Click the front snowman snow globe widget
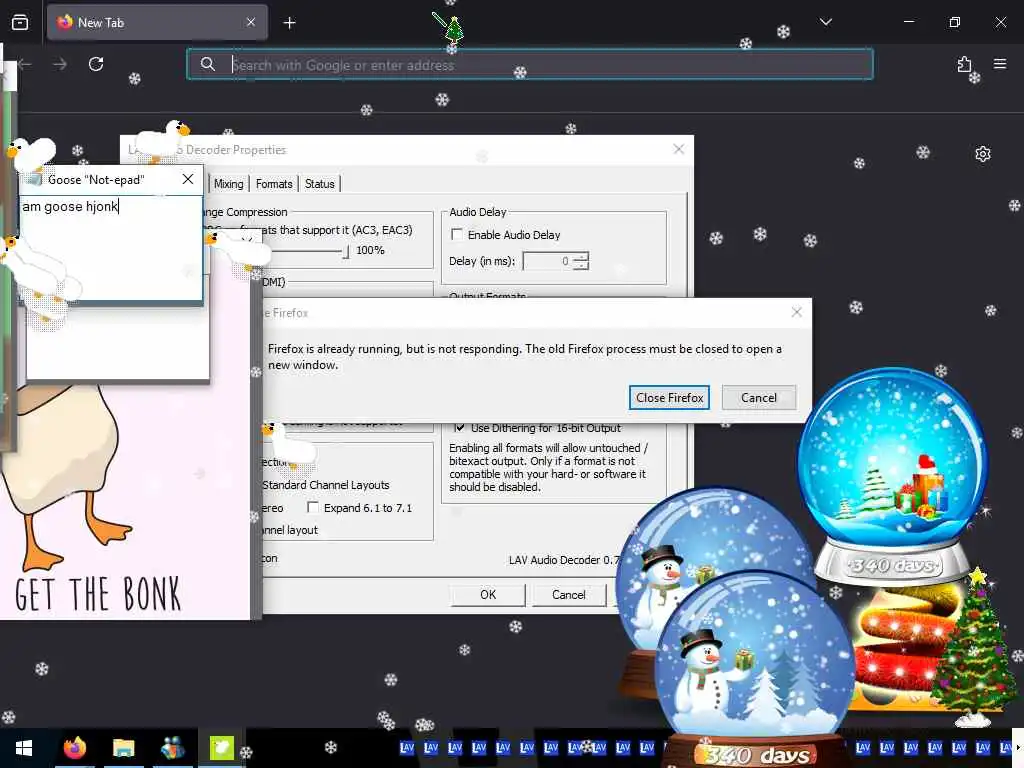The width and height of the screenshot is (1024, 768). click(754, 666)
